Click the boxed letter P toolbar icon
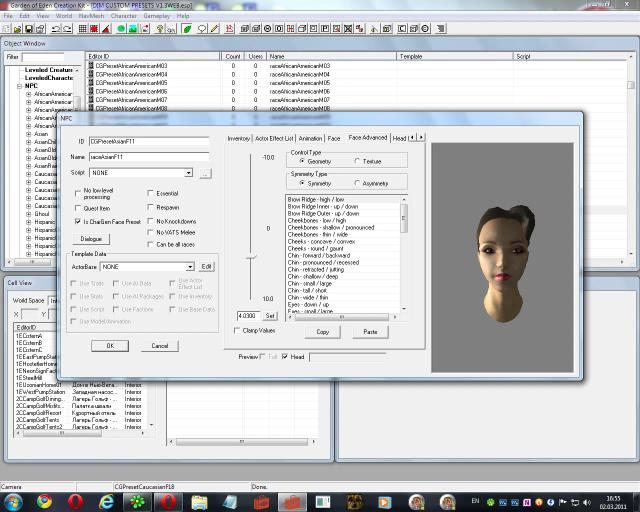The height and width of the screenshot is (512, 640). click(325, 29)
